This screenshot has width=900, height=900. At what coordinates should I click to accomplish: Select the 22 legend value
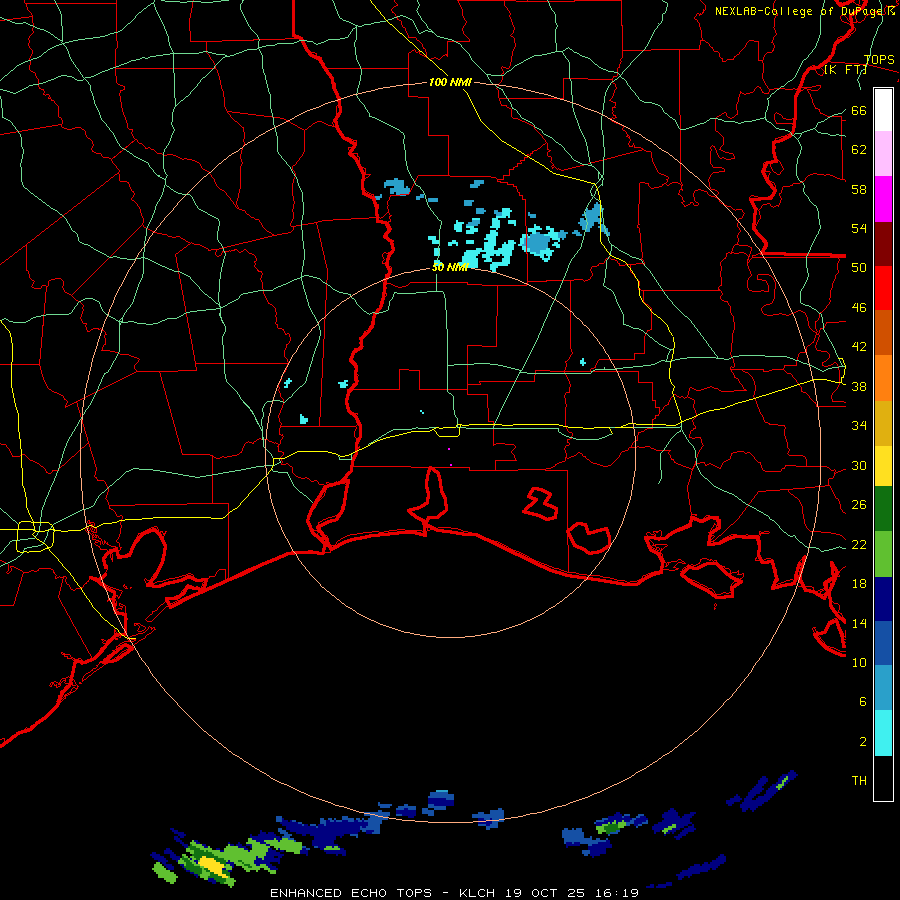859,545
